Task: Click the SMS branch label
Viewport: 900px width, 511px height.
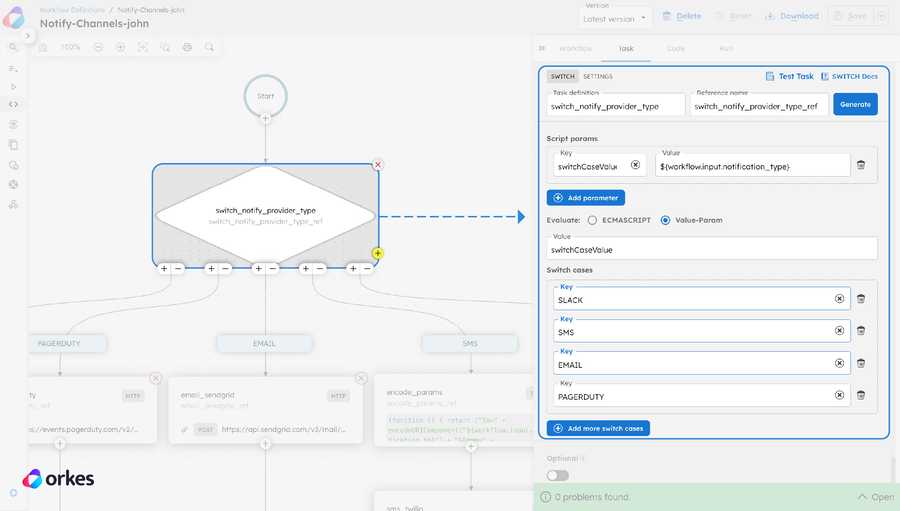Action: [x=470, y=343]
